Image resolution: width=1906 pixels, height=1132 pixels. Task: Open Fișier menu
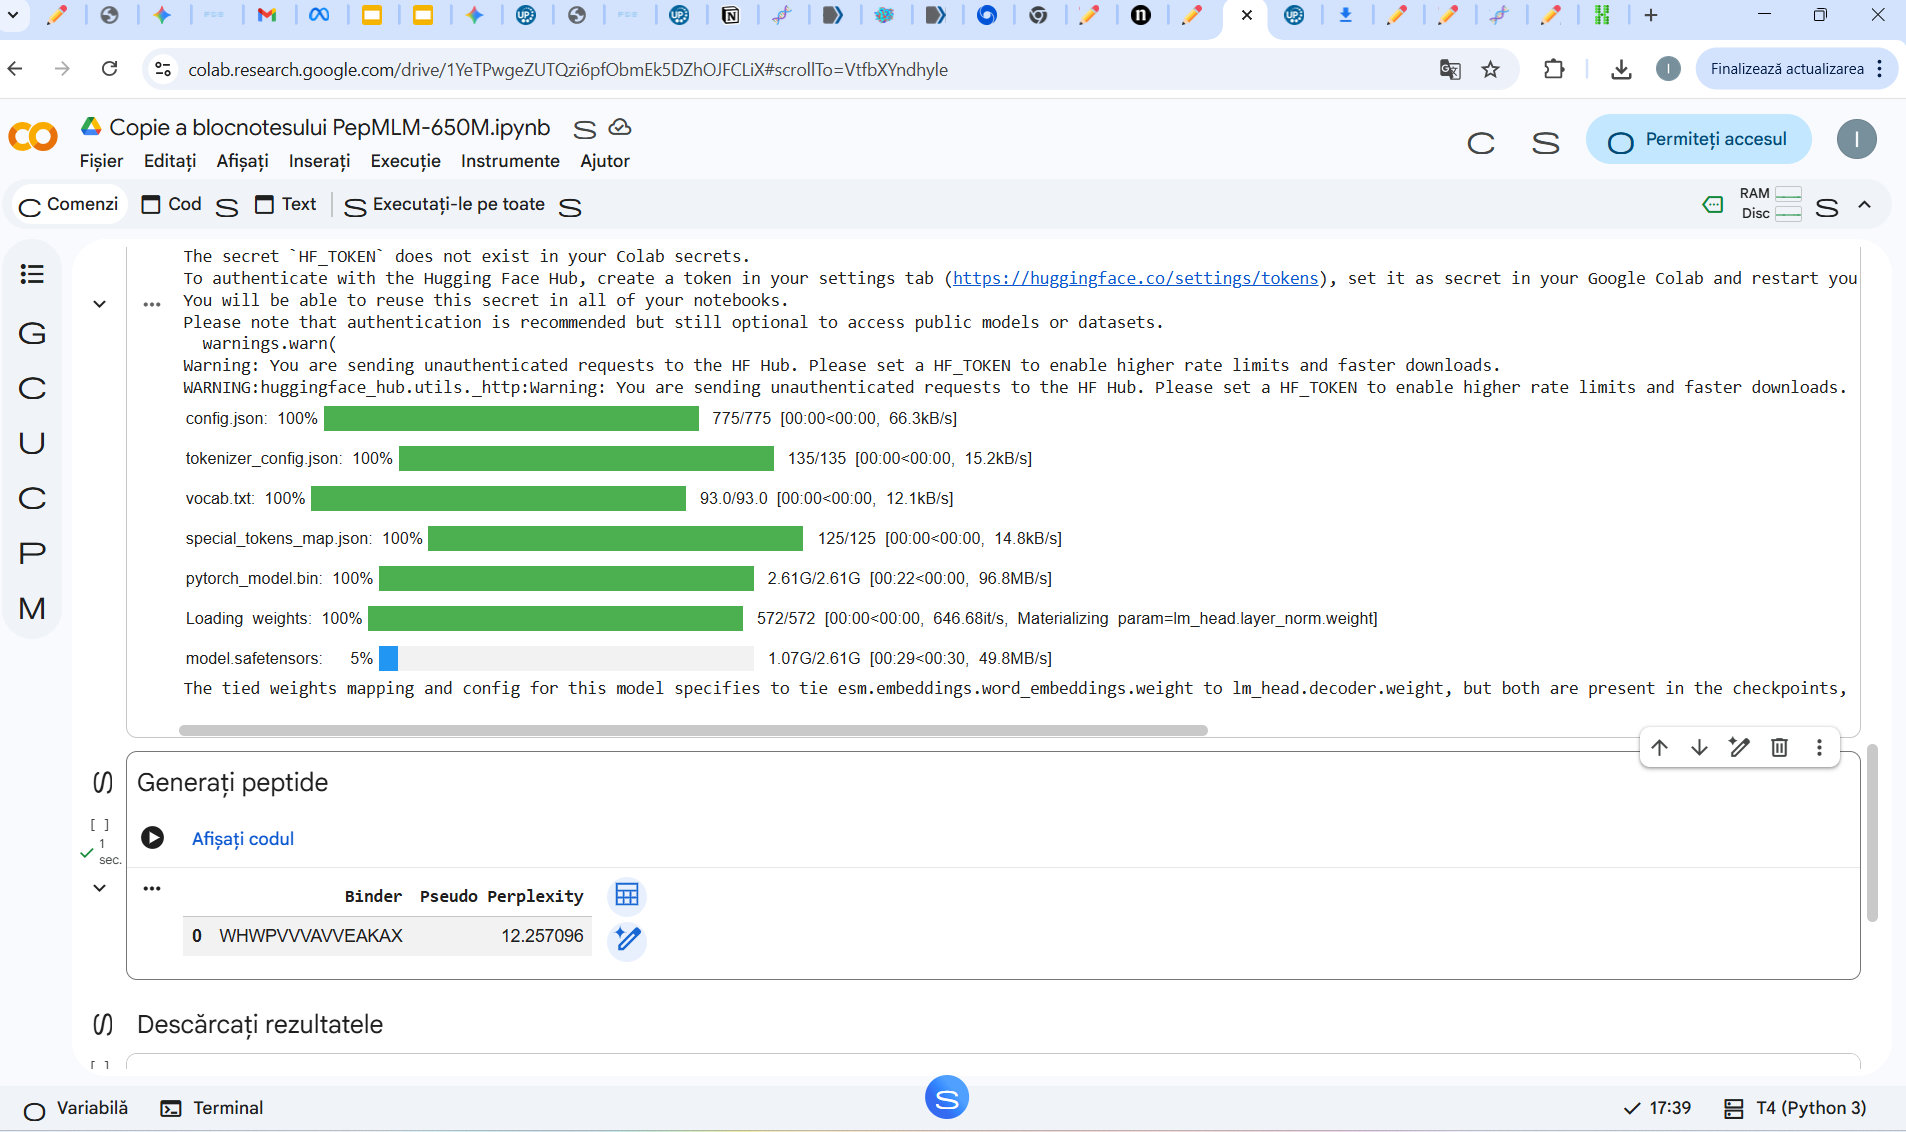pyautogui.click(x=101, y=161)
